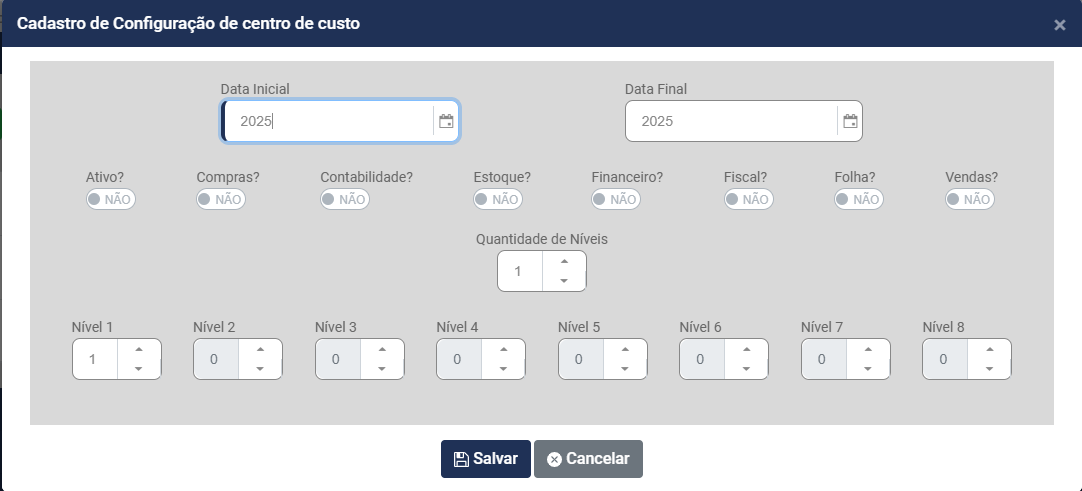1082x491 pixels.
Task: Increment the Nível 1 value
Action: (139, 349)
